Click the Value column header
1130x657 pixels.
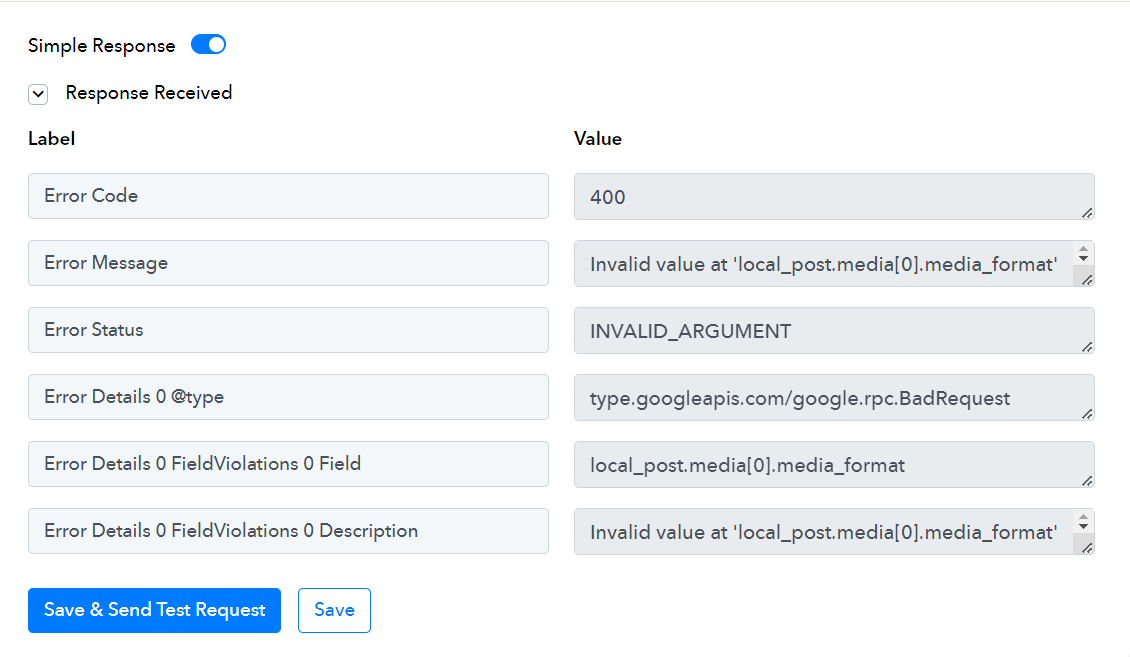point(597,138)
